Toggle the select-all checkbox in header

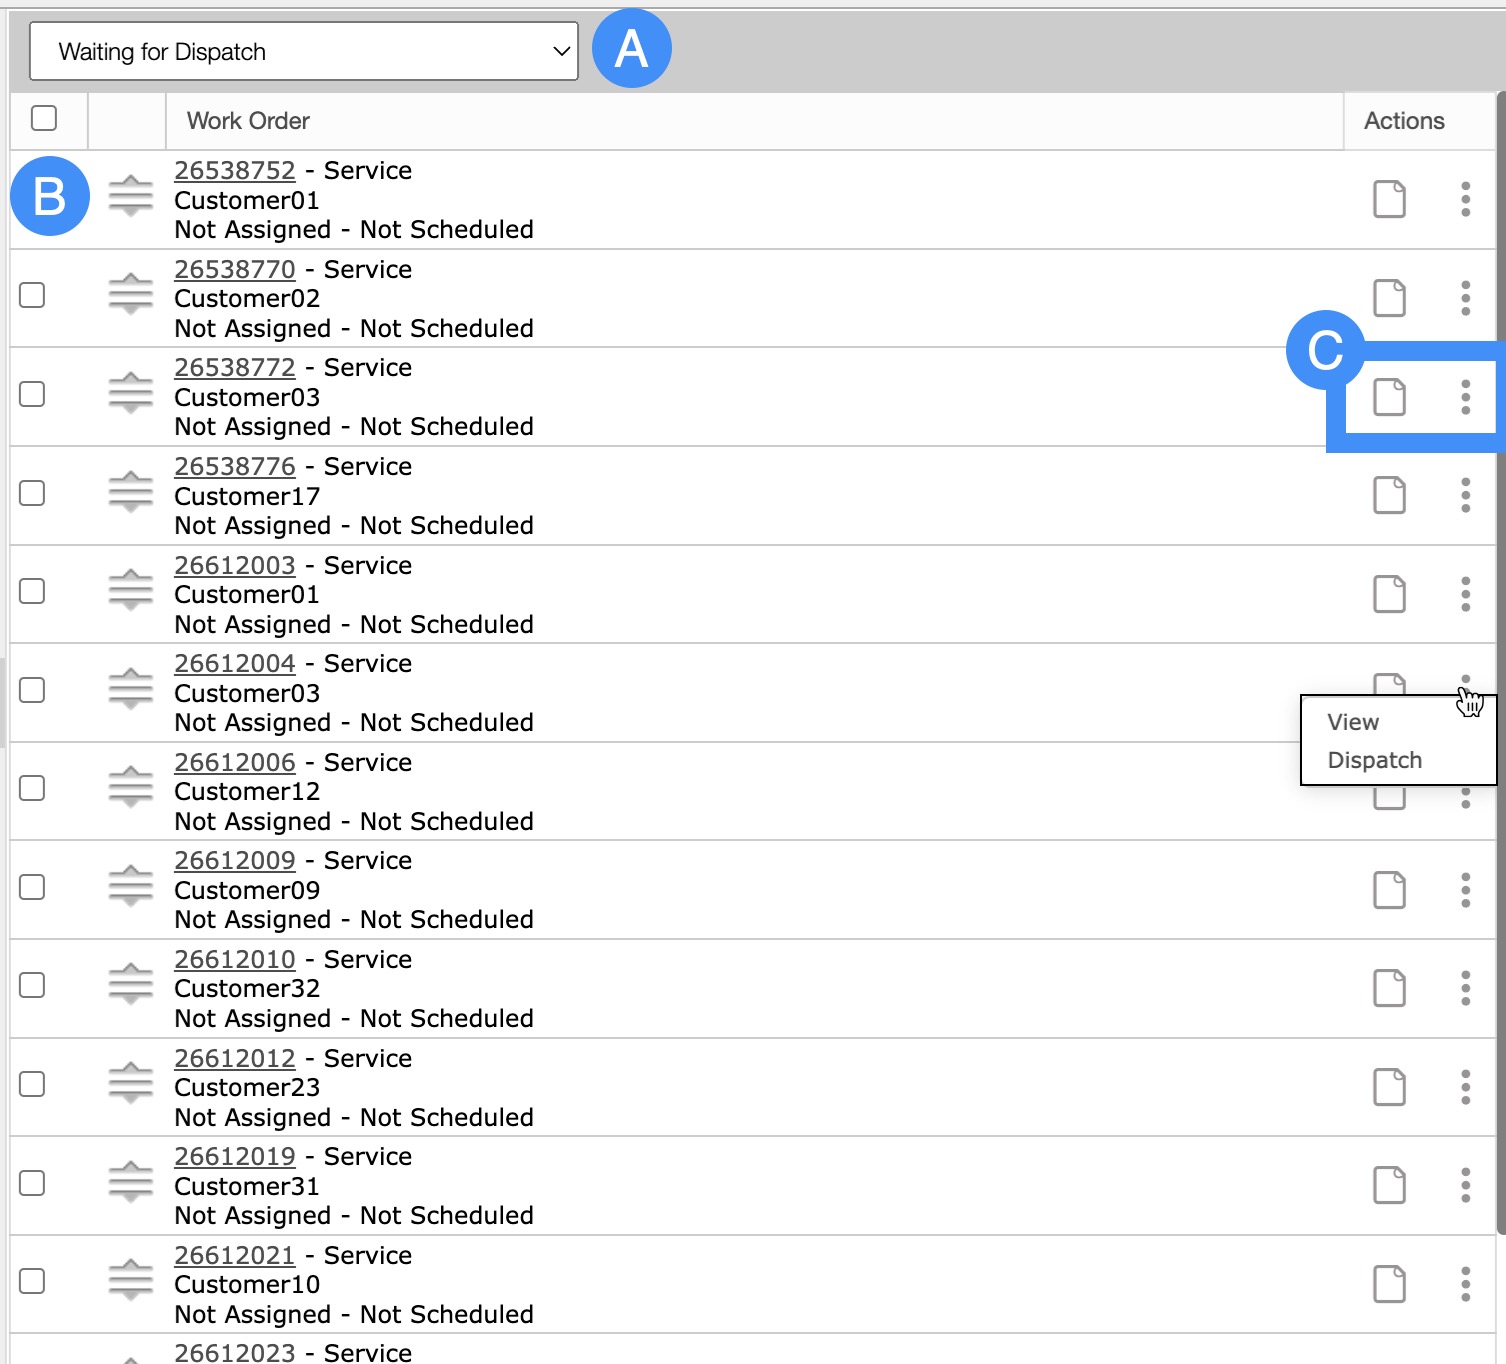pyautogui.click(x=44, y=118)
